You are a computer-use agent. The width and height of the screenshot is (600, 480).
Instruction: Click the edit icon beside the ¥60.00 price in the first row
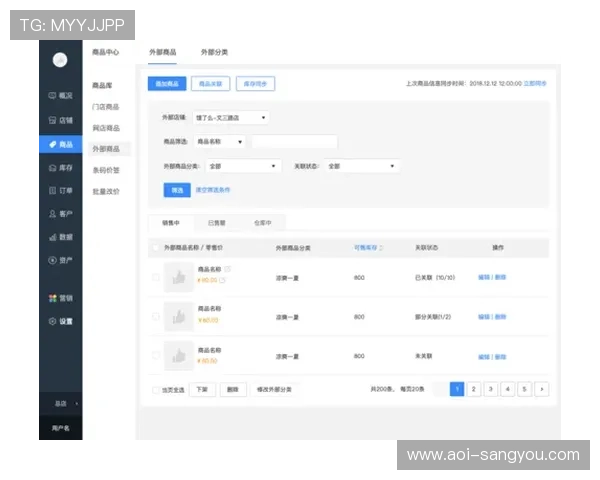(222, 280)
